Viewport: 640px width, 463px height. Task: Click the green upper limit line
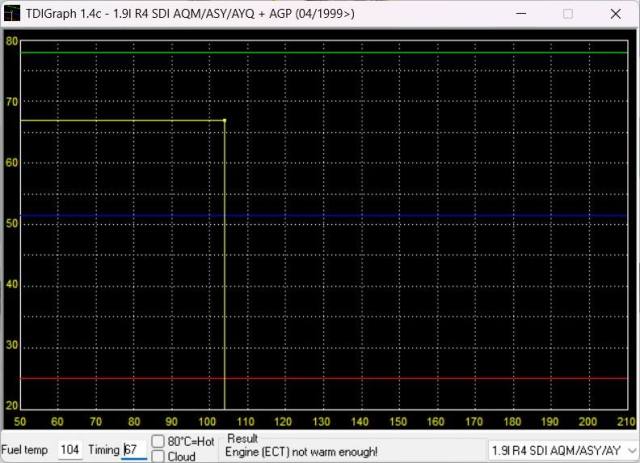[x=400, y=53]
